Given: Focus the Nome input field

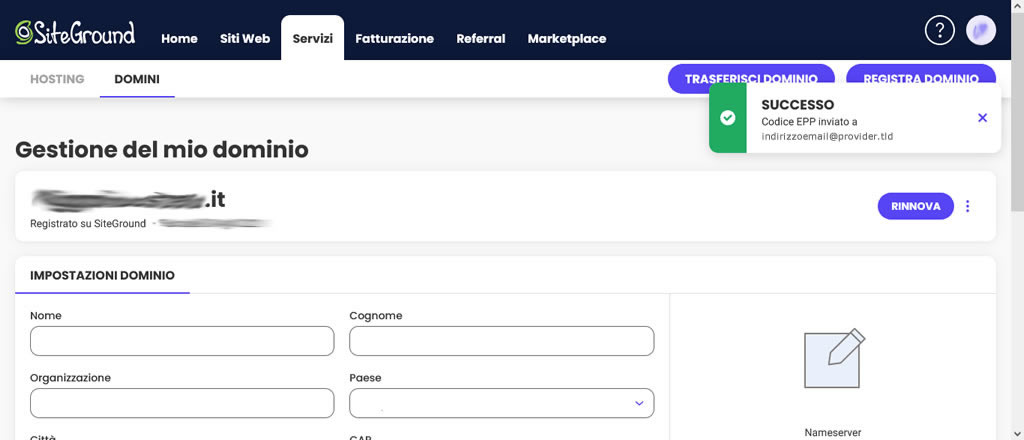Looking at the screenshot, I should click(x=182, y=341).
